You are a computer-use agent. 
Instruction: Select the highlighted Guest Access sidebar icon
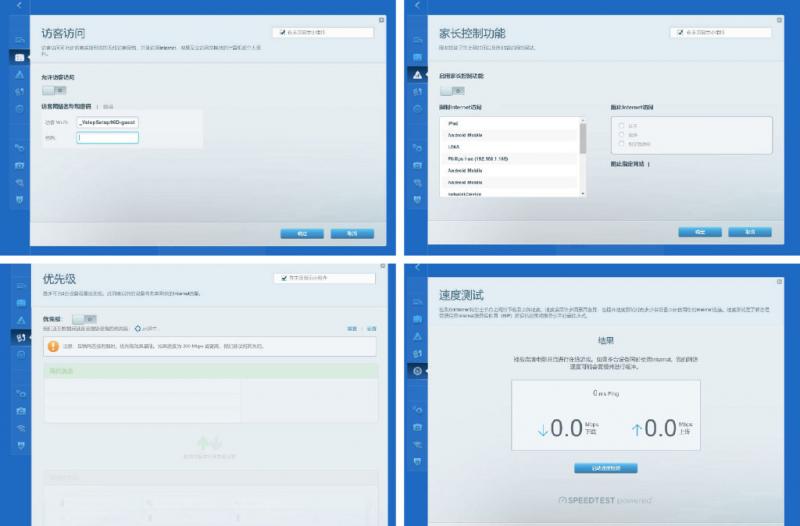[19, 57]
